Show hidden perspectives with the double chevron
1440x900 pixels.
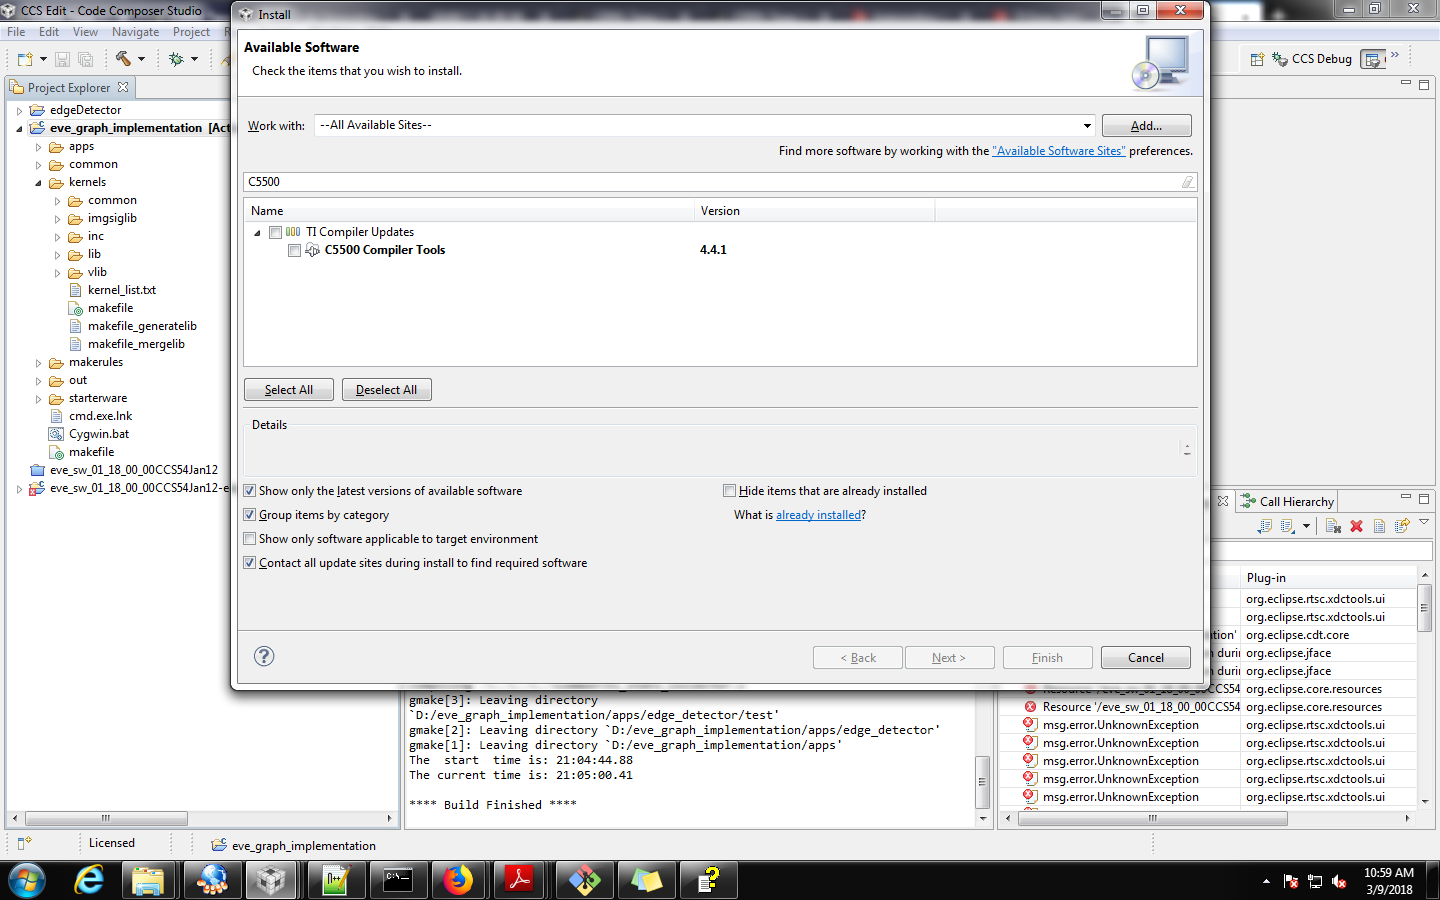pos(1395,55)
